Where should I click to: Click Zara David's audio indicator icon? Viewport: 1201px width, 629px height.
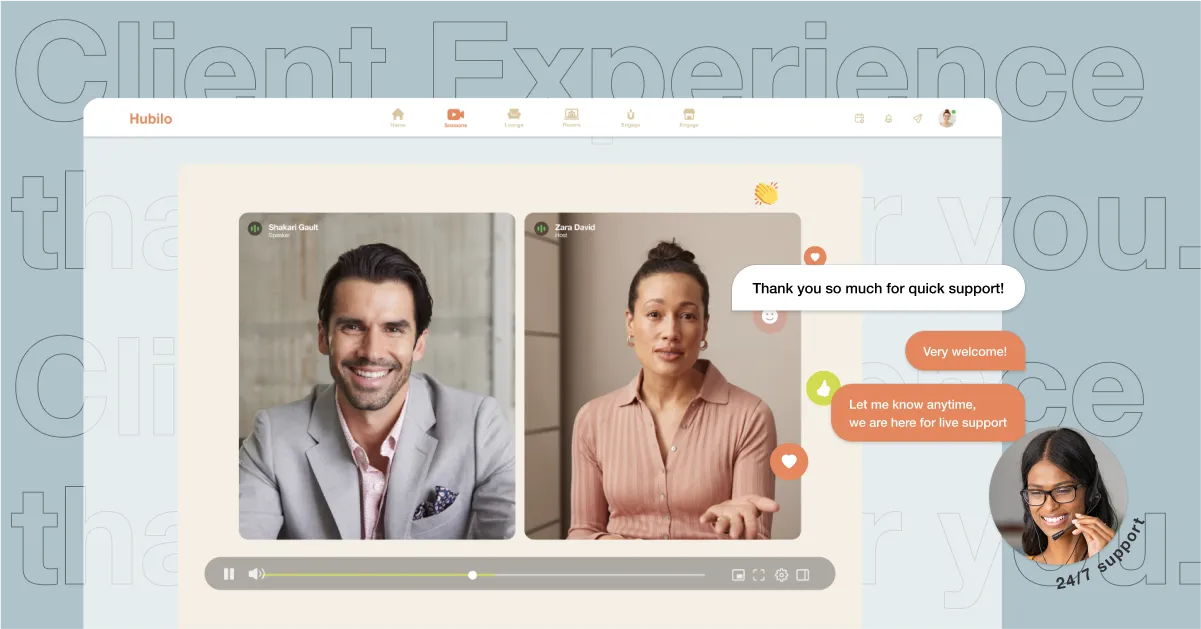pos(541,229)
